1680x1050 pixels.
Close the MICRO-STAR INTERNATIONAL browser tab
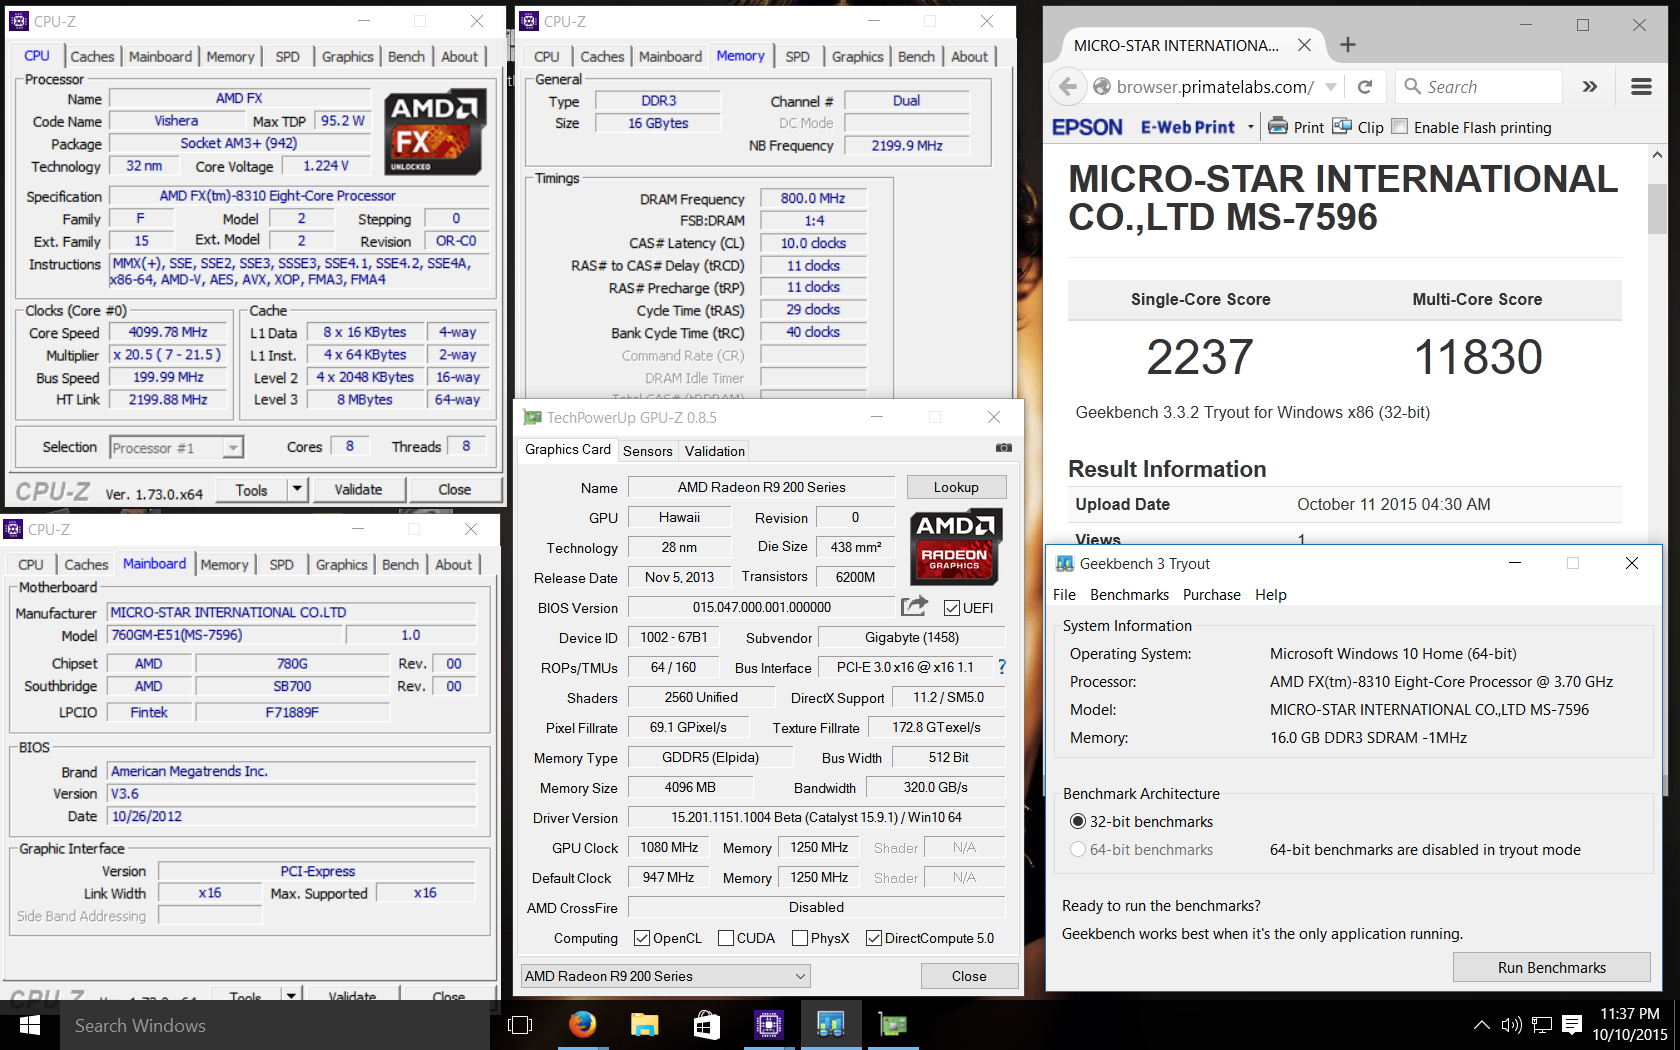coord(1304,45)
